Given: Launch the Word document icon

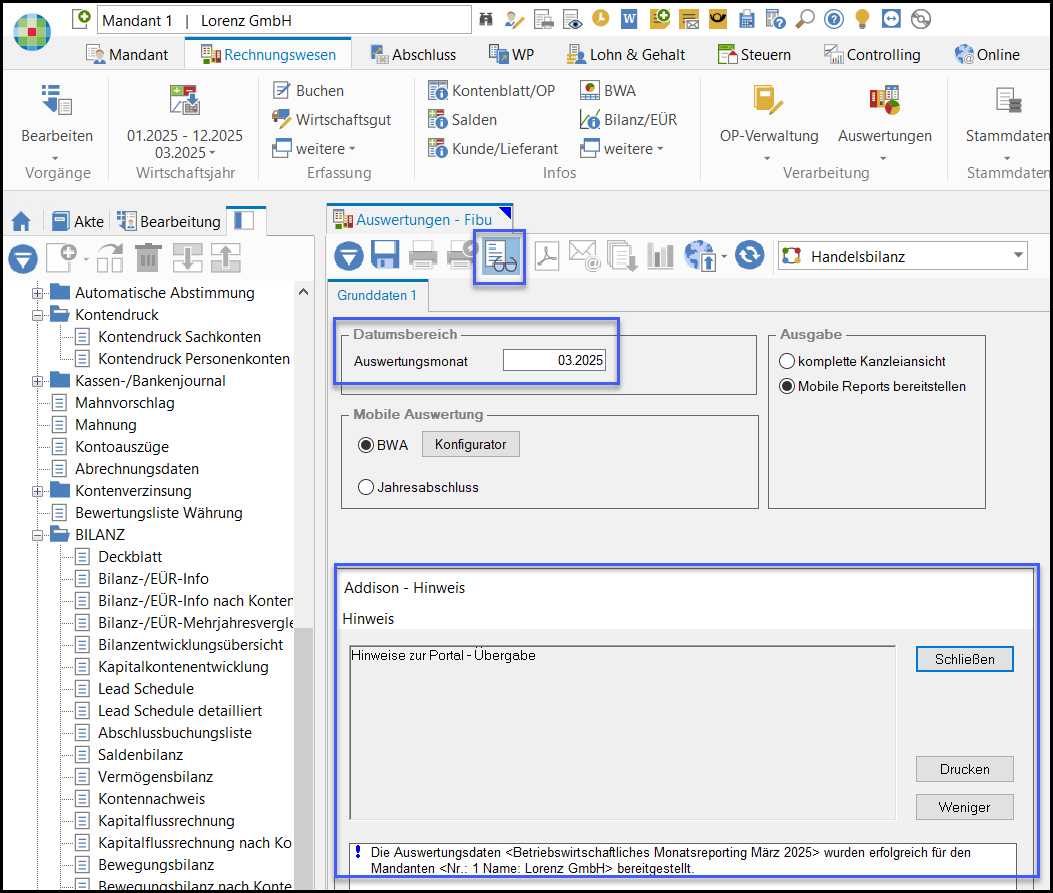Looking at the screenshot, I should point(629,19).
